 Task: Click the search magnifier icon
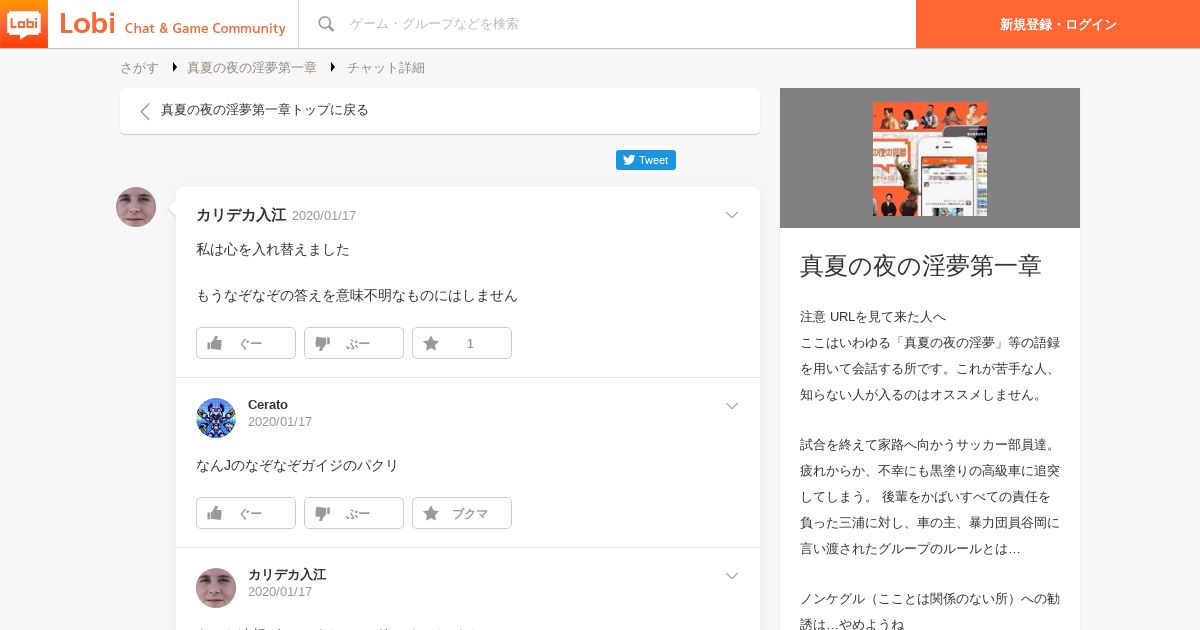pos(326,24)
